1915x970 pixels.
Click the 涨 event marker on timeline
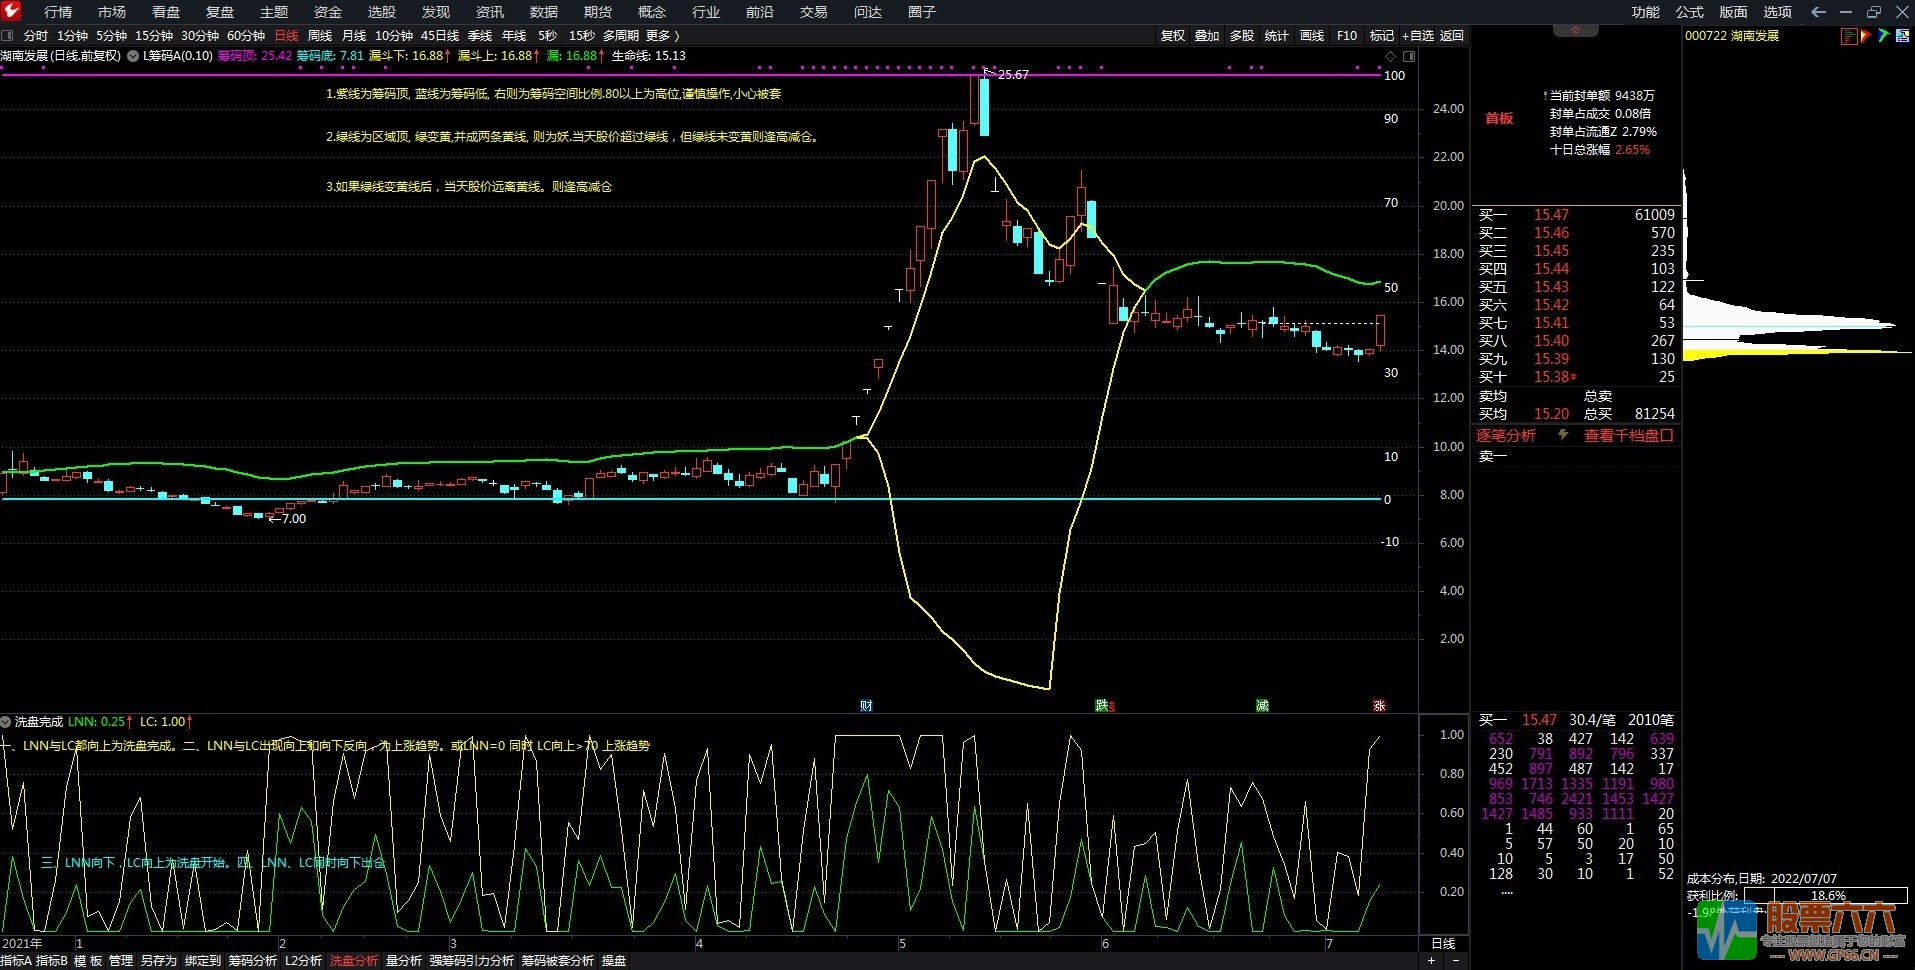tap(1379, 705)
